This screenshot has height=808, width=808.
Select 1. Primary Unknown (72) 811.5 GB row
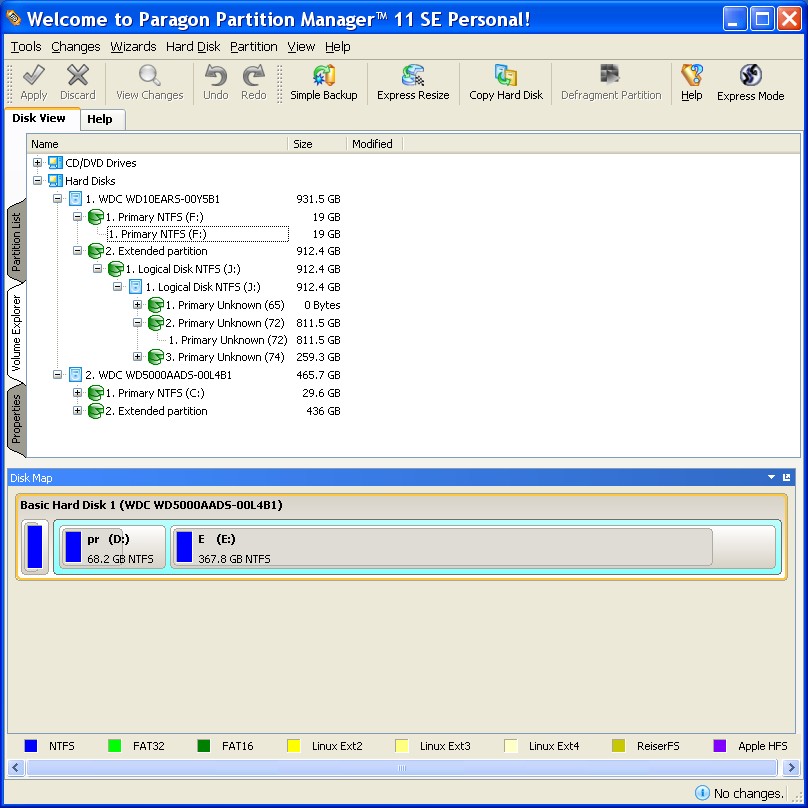click(228, 340)
